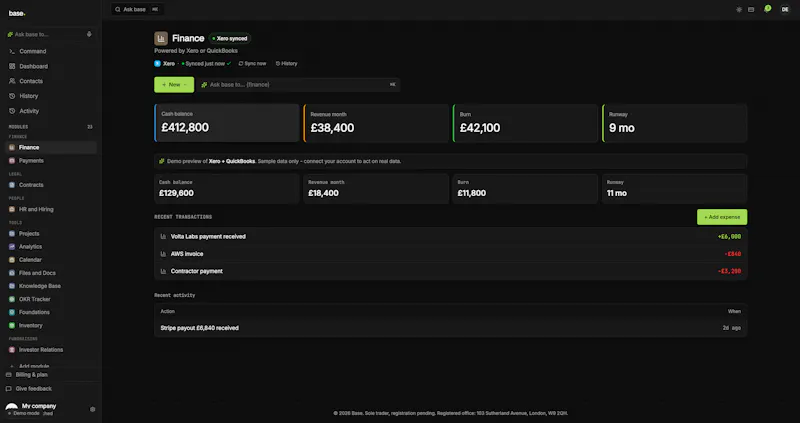Open the Contractor payment transaction
Image resolution: width=800 pixels, height=423 pixels.
coord(451,271)
